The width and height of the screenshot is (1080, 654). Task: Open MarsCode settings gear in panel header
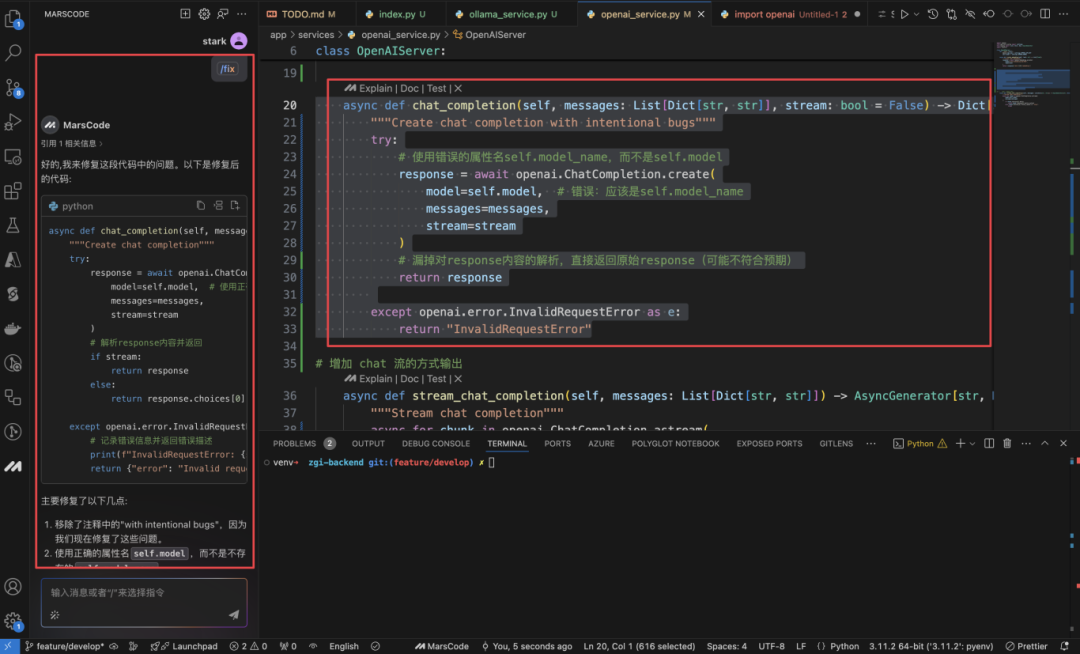click(x=204, y=14)
